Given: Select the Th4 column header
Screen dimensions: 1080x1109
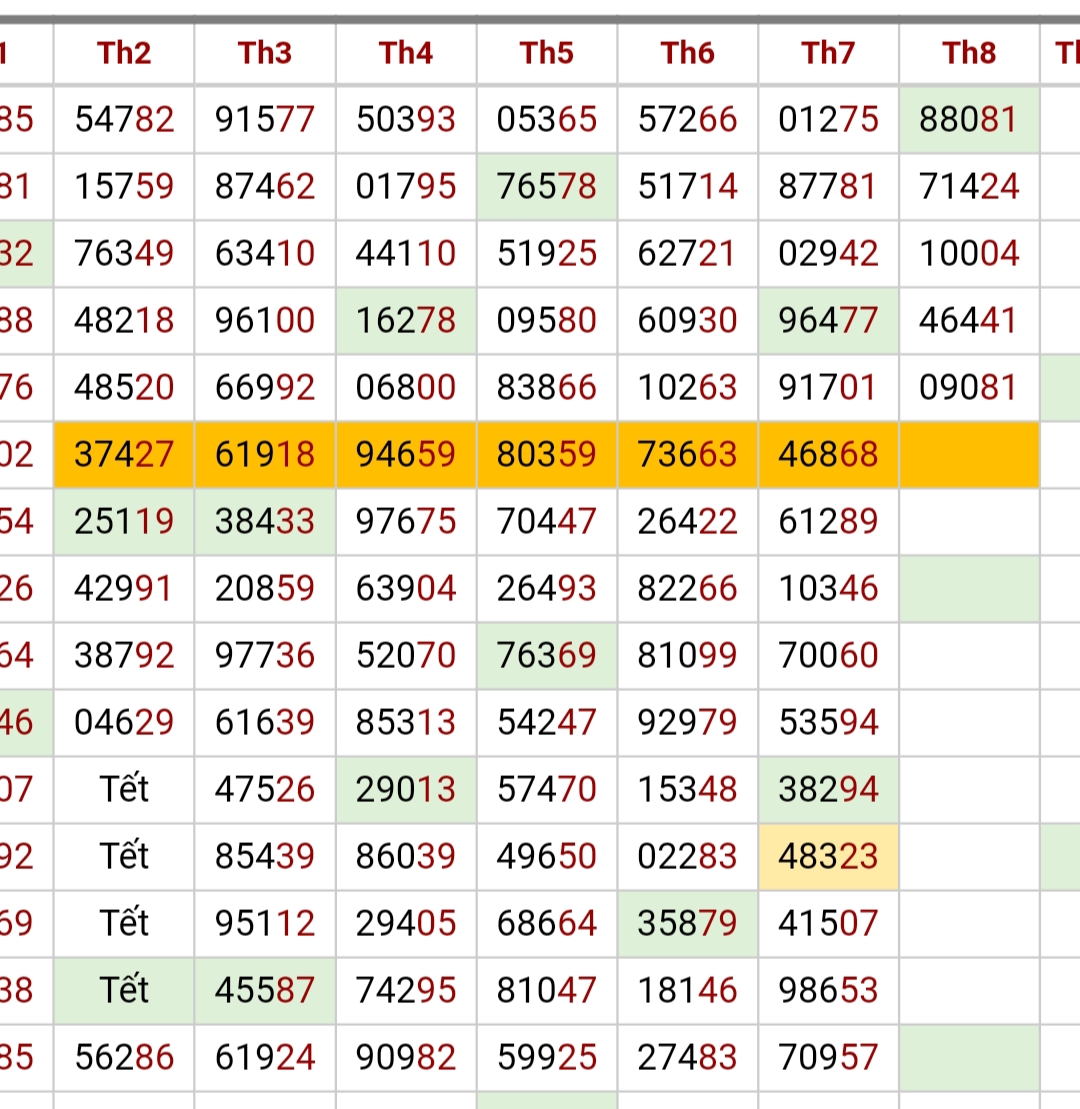Looking at the screenshot, I should [406, 53].
